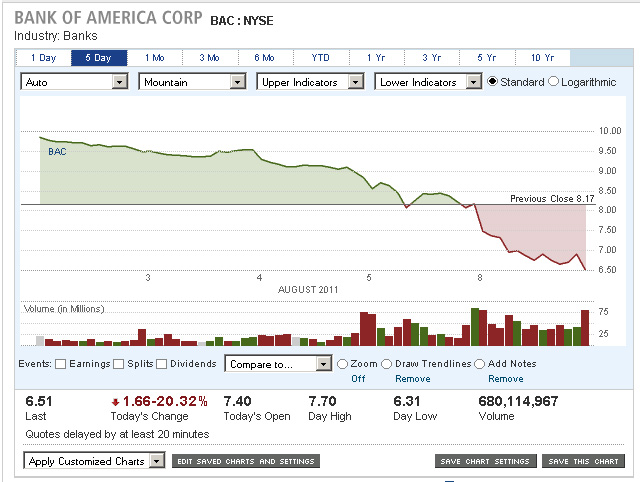View the YTD chart range

[321, 58]
